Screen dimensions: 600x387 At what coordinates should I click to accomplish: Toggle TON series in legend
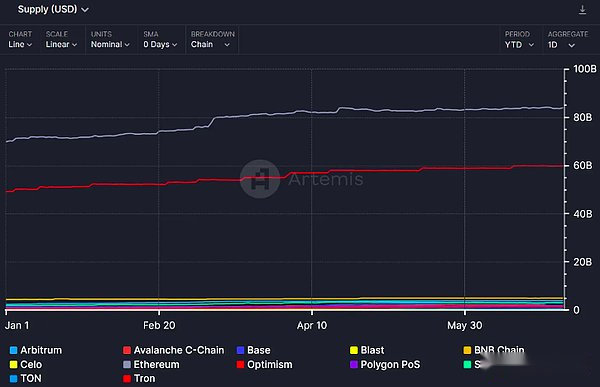[x=26, y=379]
